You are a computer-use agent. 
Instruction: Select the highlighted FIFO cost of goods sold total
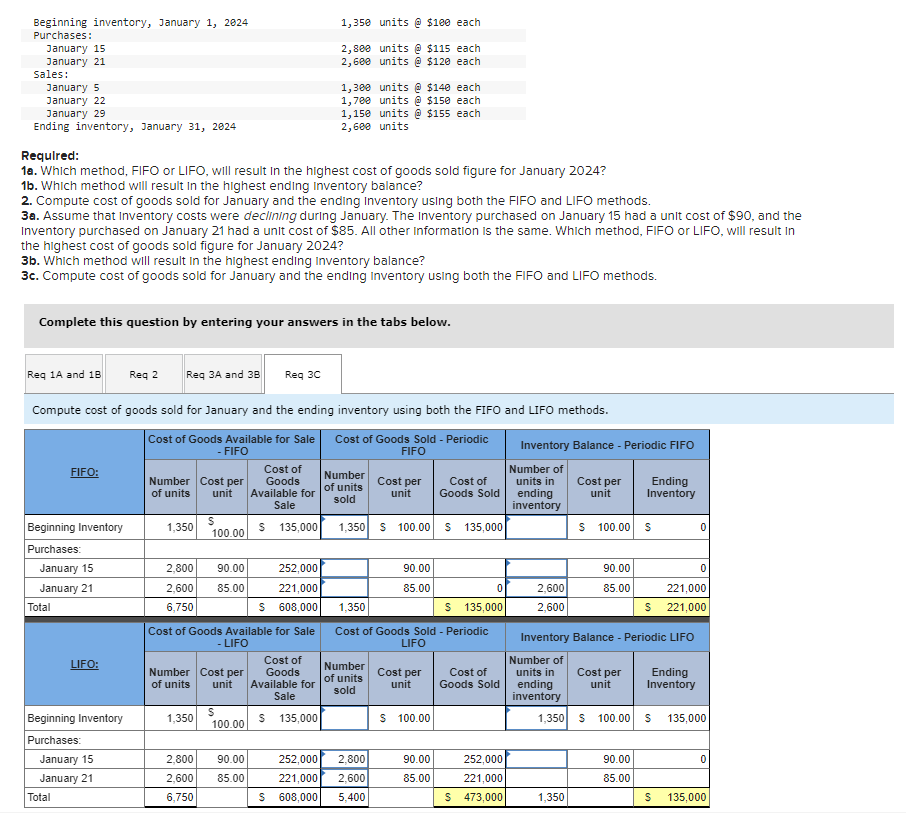pyautogui.click(x=468, y=607)
